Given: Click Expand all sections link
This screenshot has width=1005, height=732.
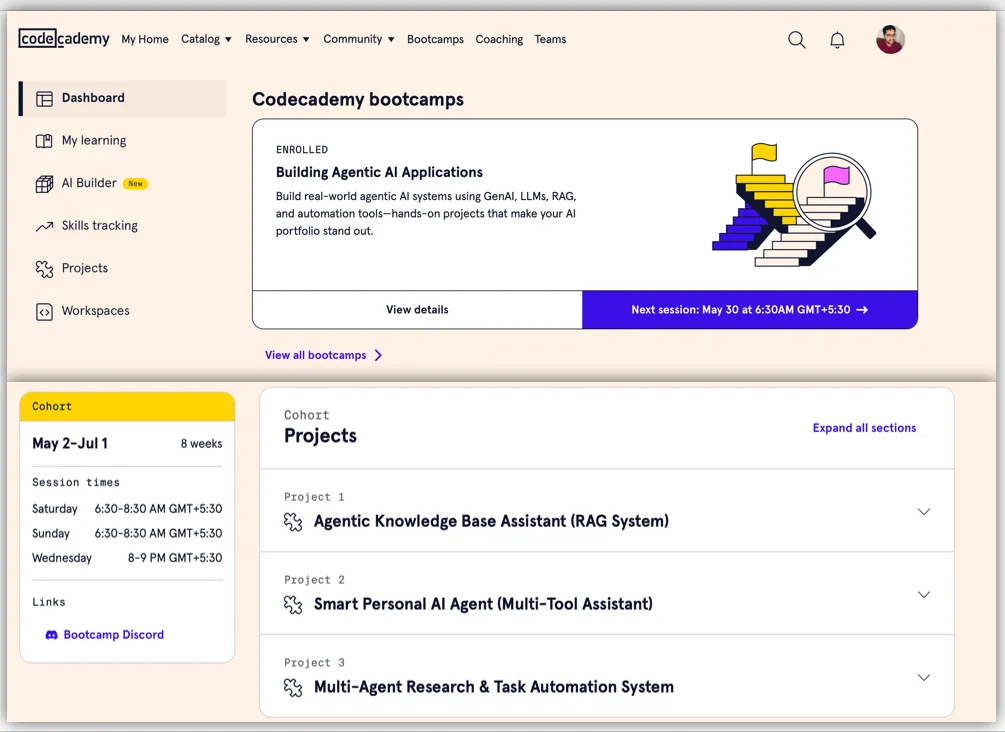Looking at the screenshot, I should [864, 428].
